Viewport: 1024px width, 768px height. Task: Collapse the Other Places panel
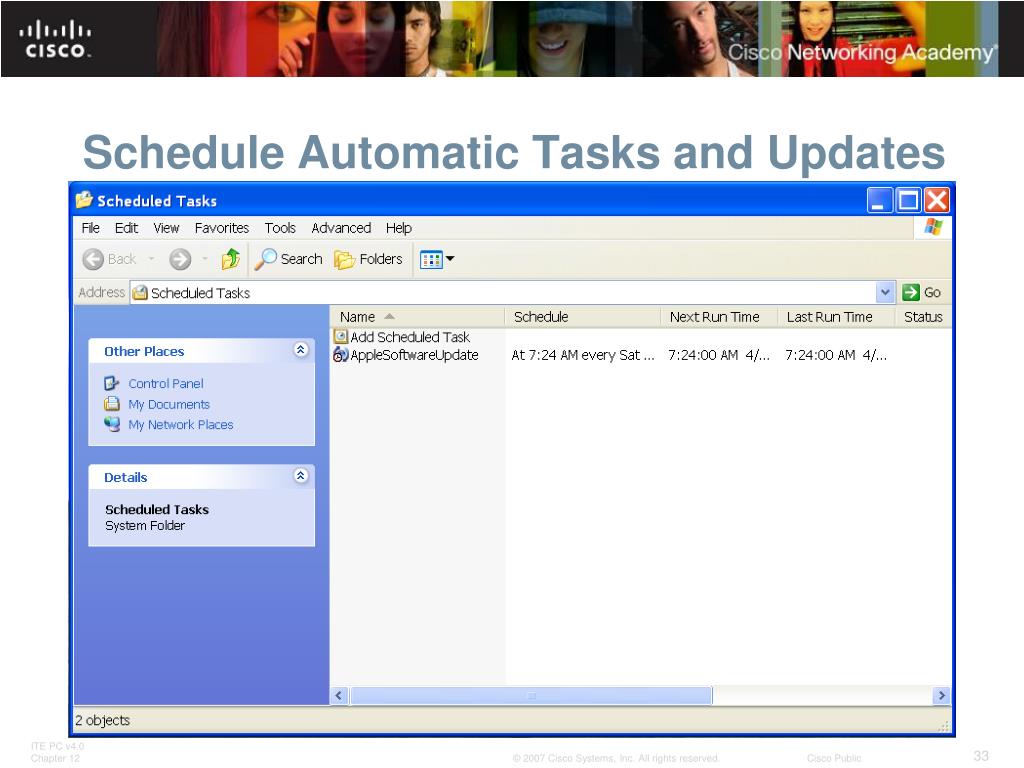300,350
